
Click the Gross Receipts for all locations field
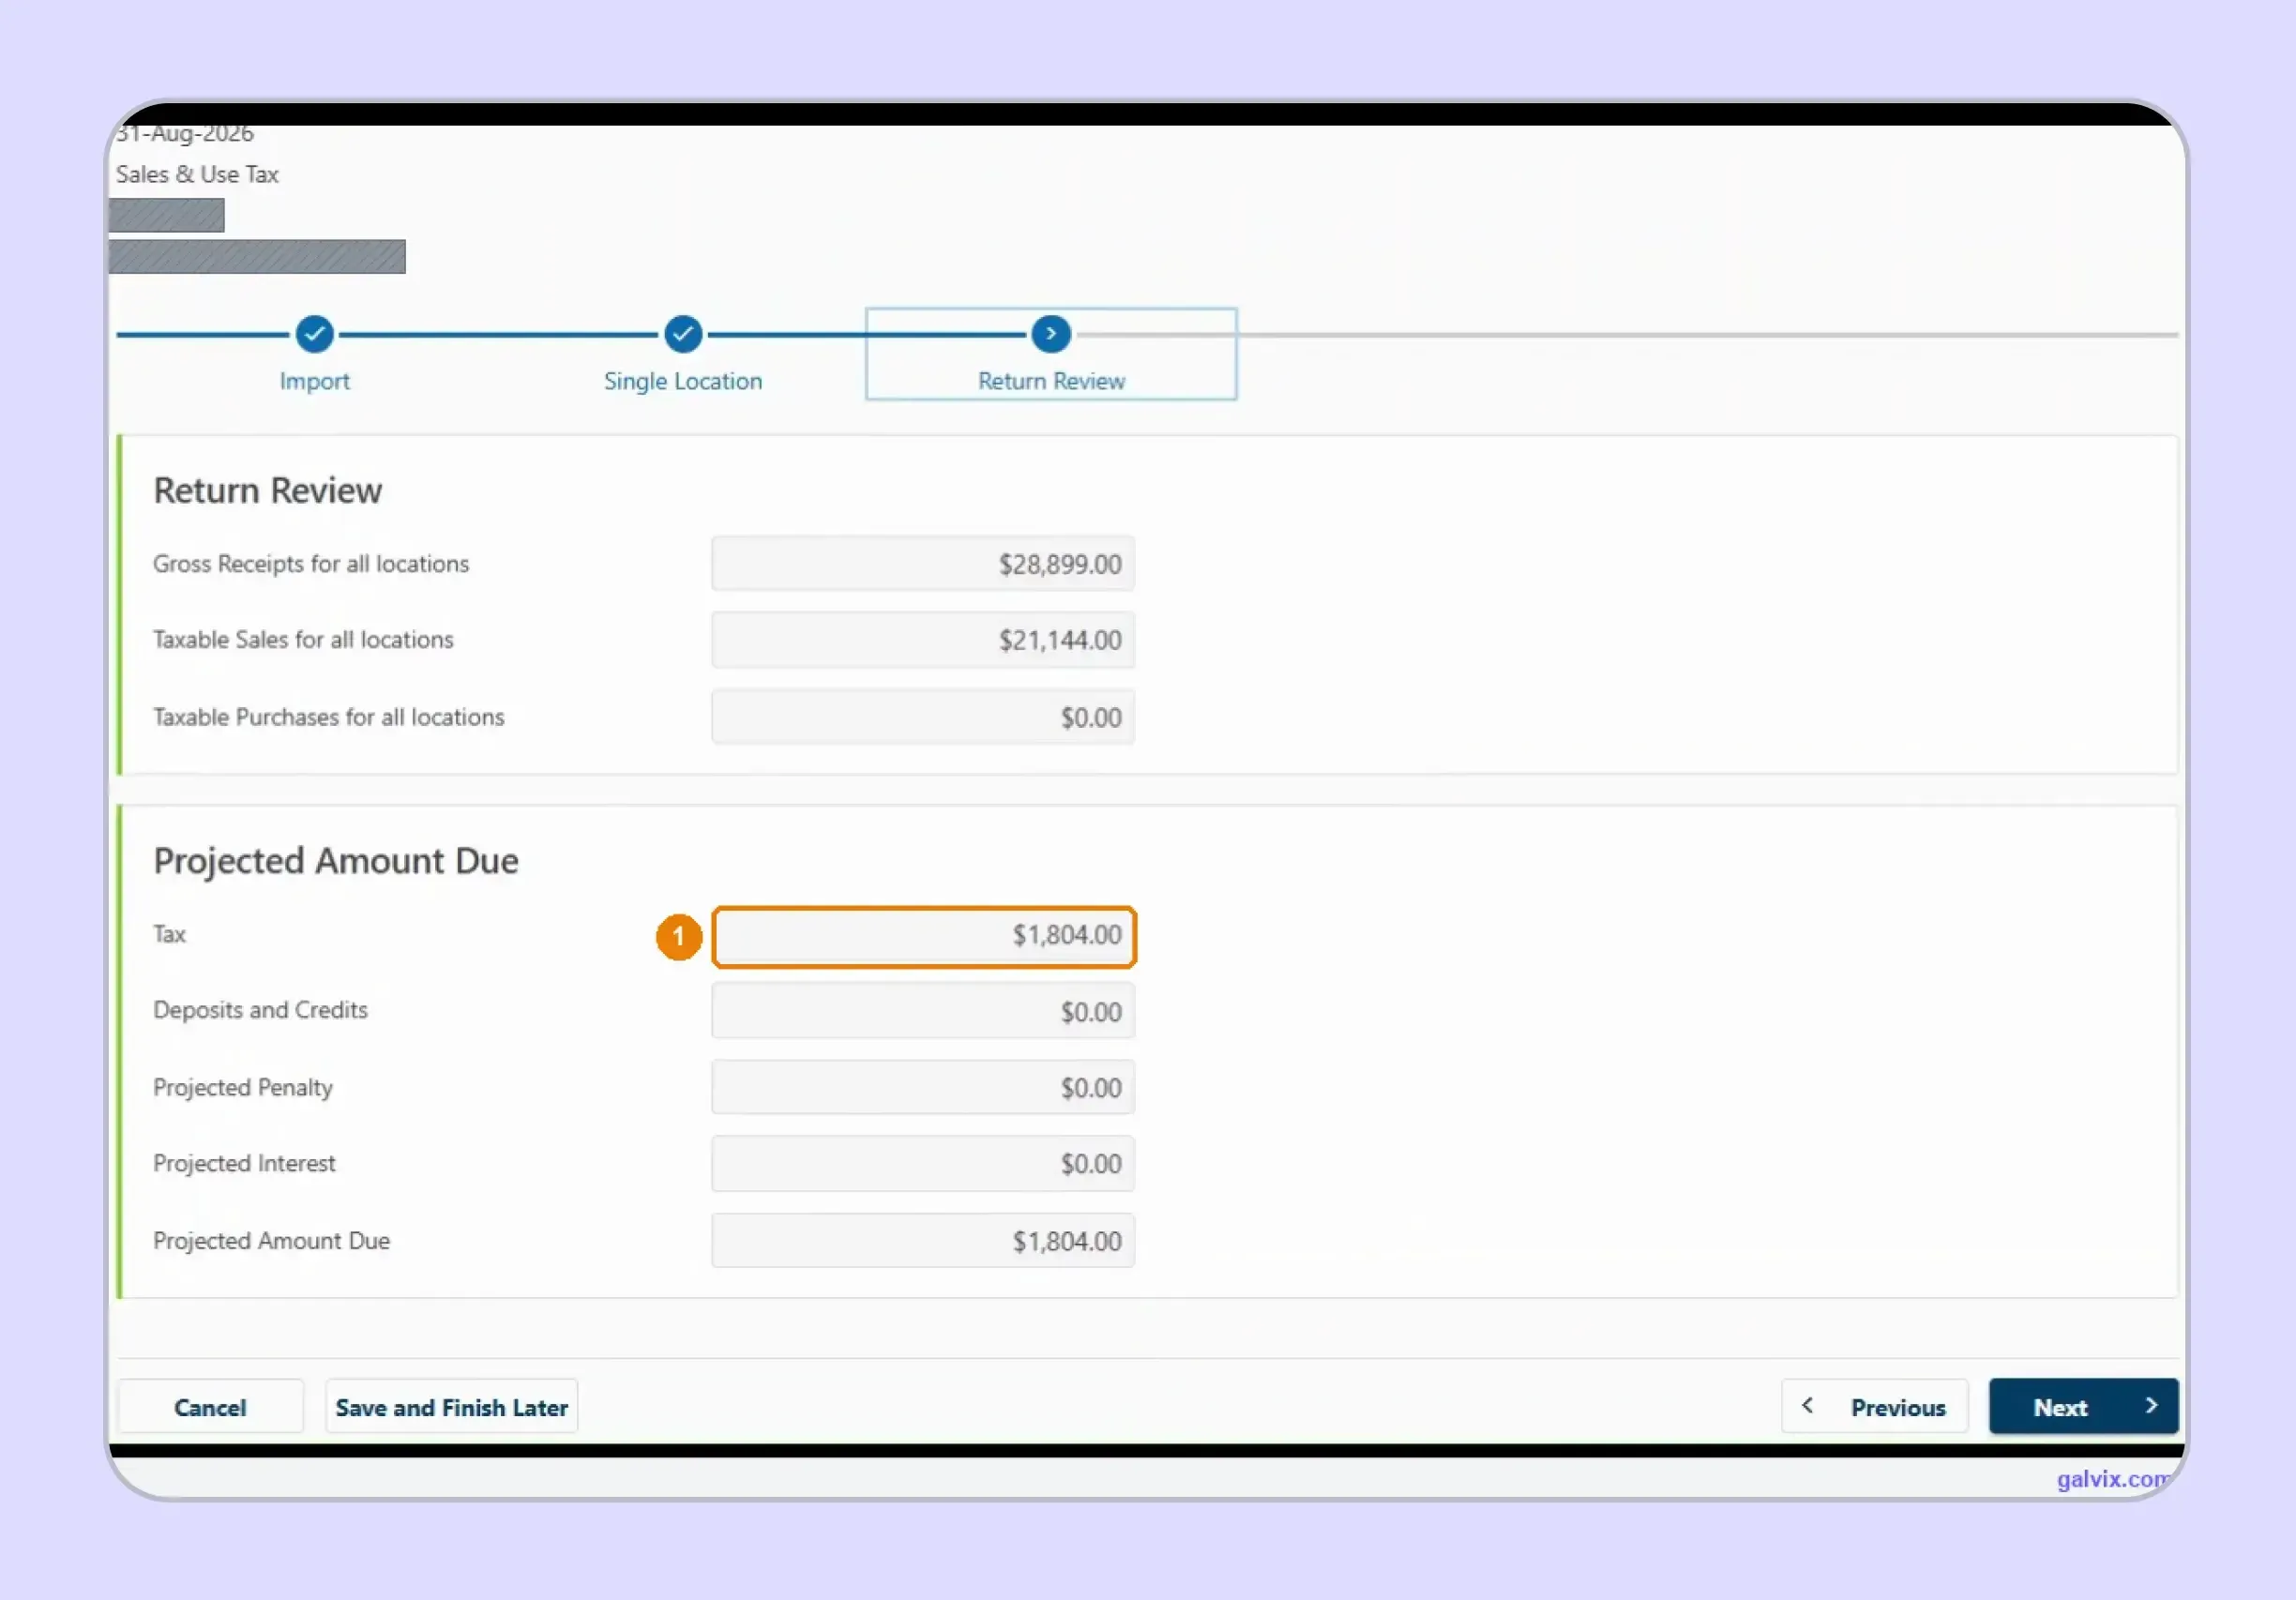923,564
